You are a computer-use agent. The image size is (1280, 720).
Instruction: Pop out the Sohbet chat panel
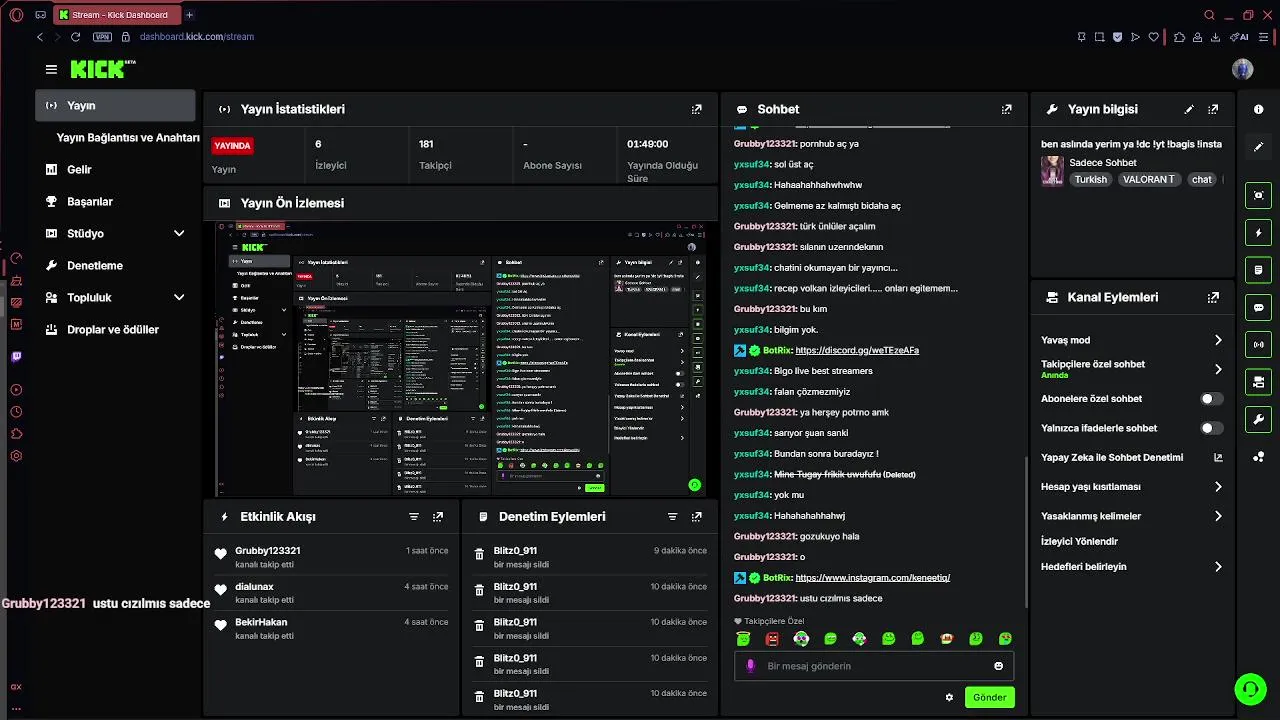(x=1007, y=109)
